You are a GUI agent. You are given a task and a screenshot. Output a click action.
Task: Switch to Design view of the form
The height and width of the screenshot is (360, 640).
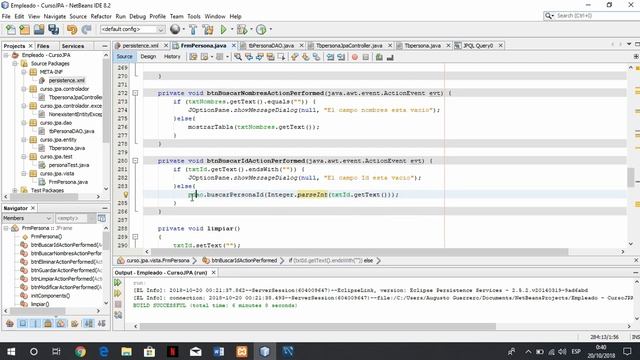coord(148,57)
